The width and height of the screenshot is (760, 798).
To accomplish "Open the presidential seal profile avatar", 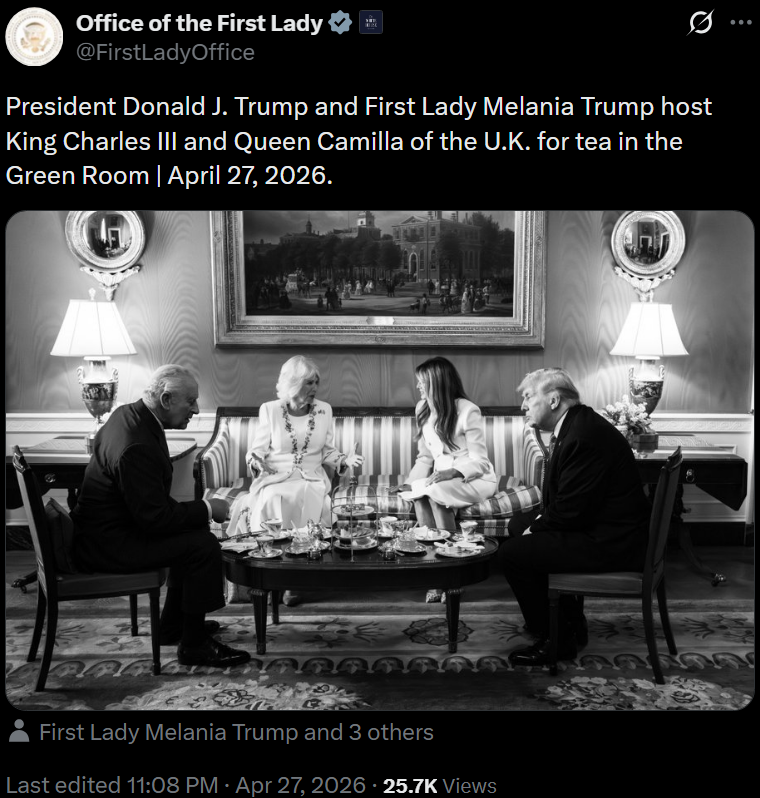I will click(34, 37).
